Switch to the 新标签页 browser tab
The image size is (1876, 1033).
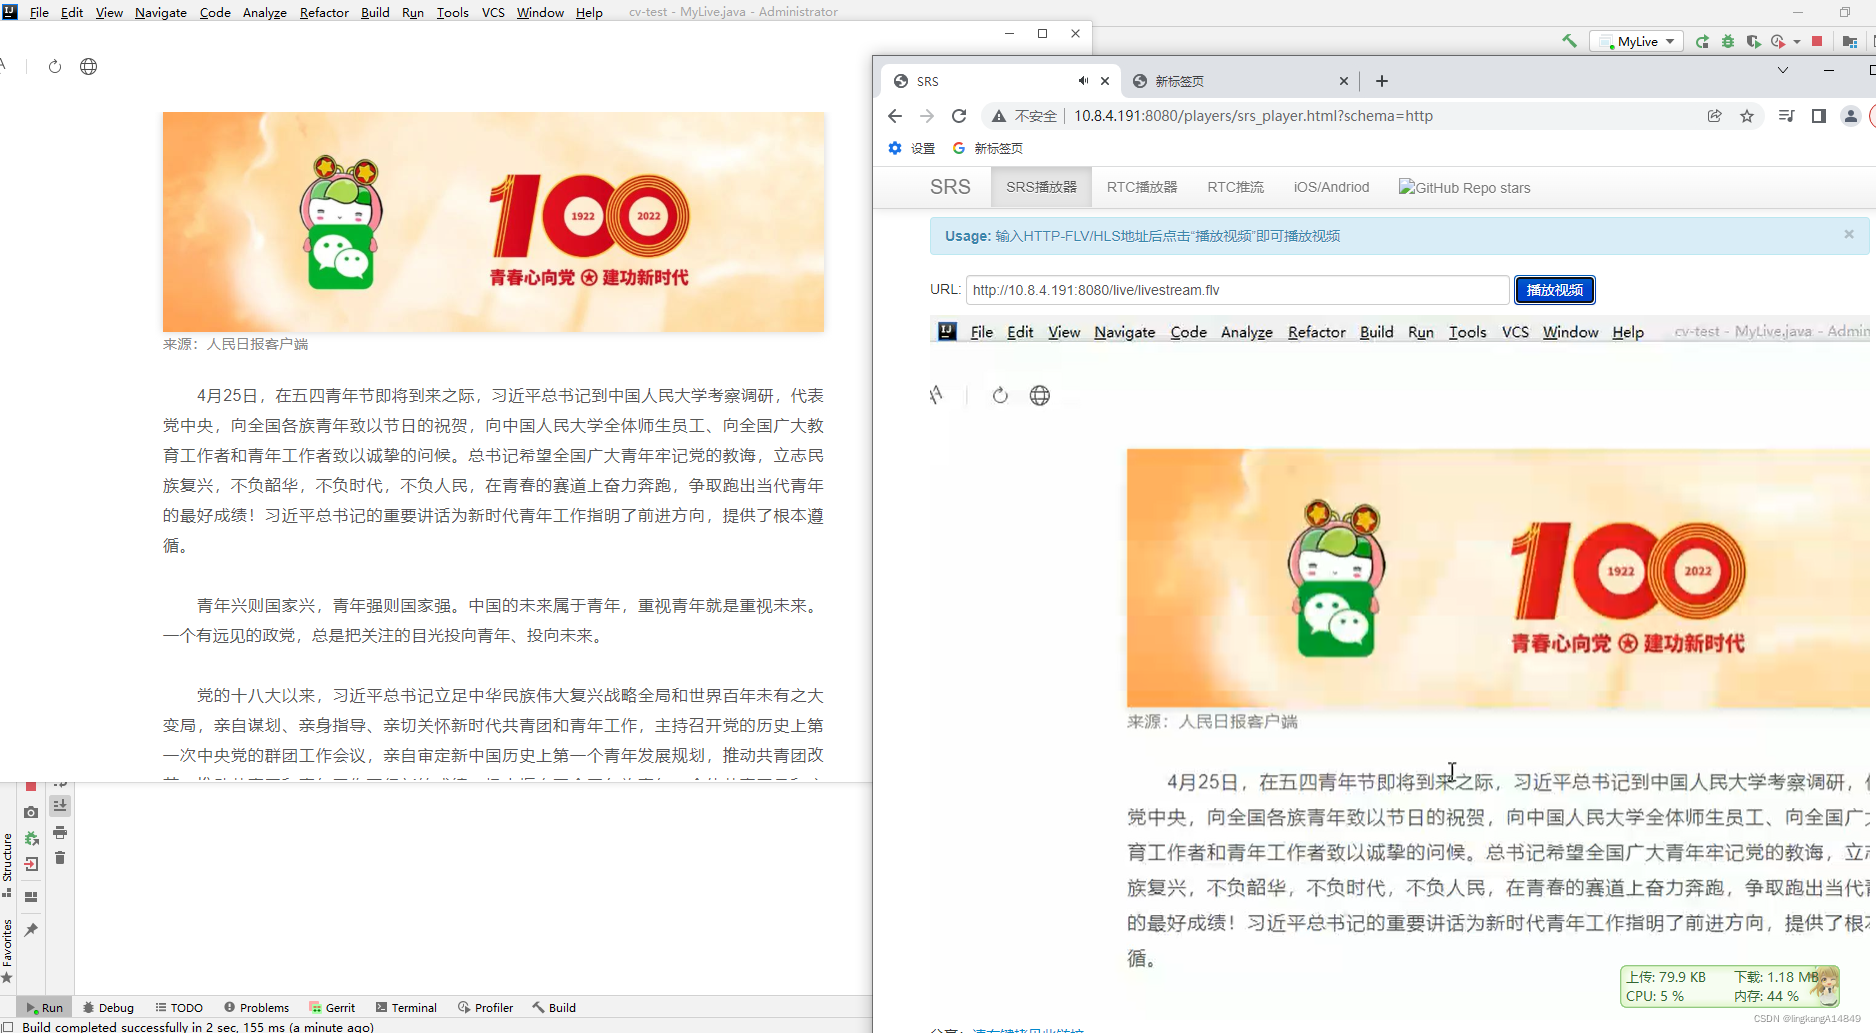click(1238, 81)
